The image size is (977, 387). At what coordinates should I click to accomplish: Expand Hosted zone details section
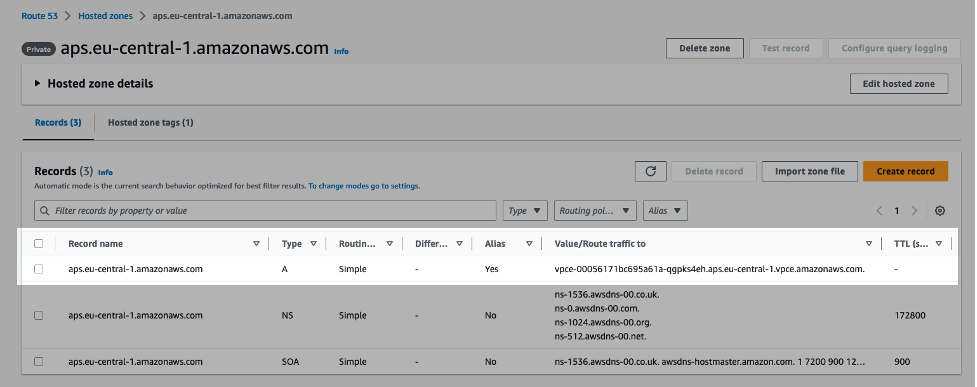click(x=94, y=84)
